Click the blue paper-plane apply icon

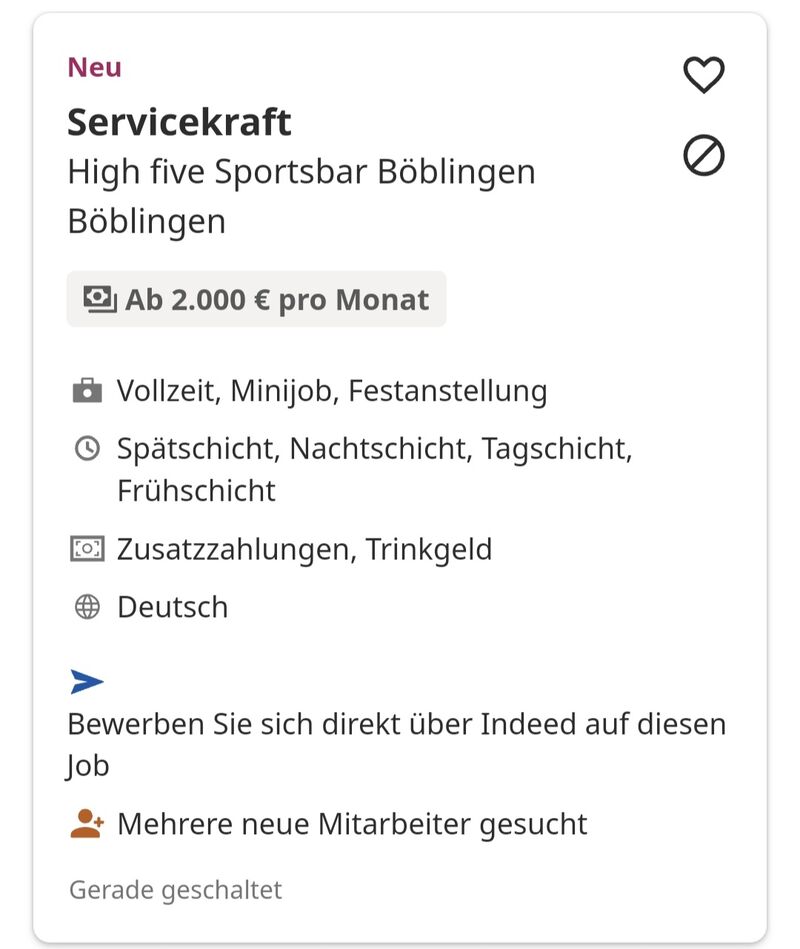[87, 682]
